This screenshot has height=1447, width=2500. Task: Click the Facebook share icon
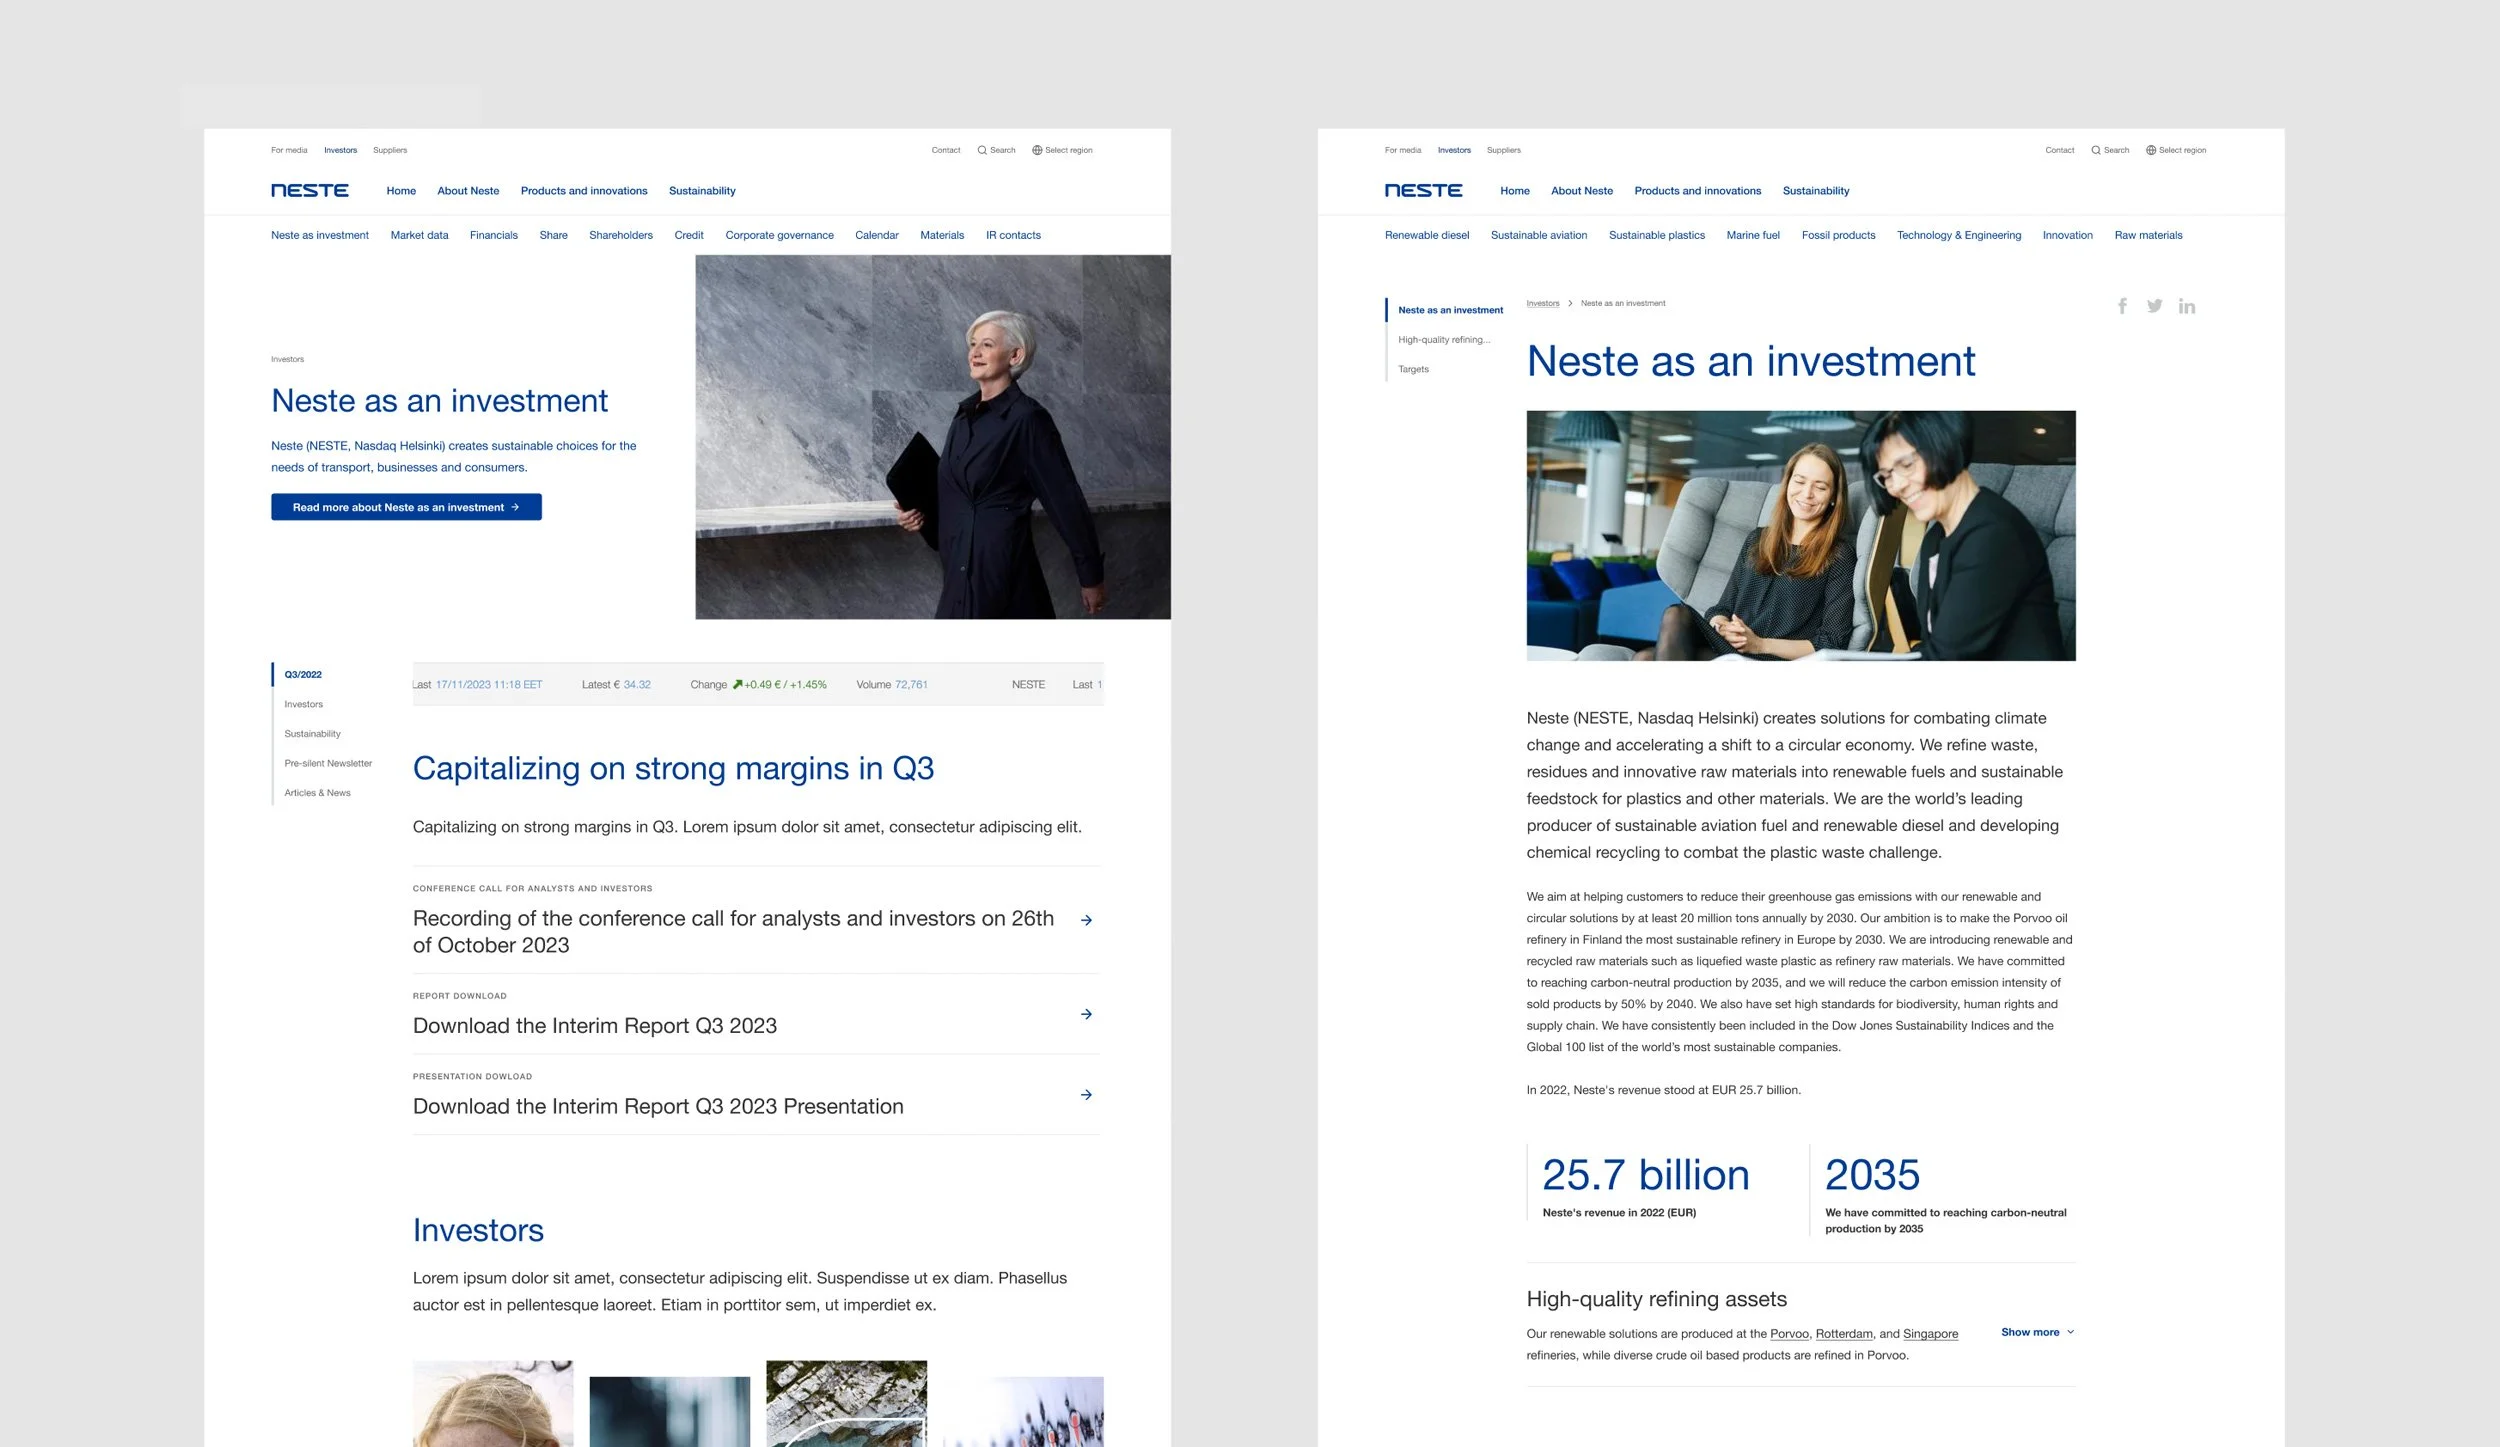pos(2122,306)
